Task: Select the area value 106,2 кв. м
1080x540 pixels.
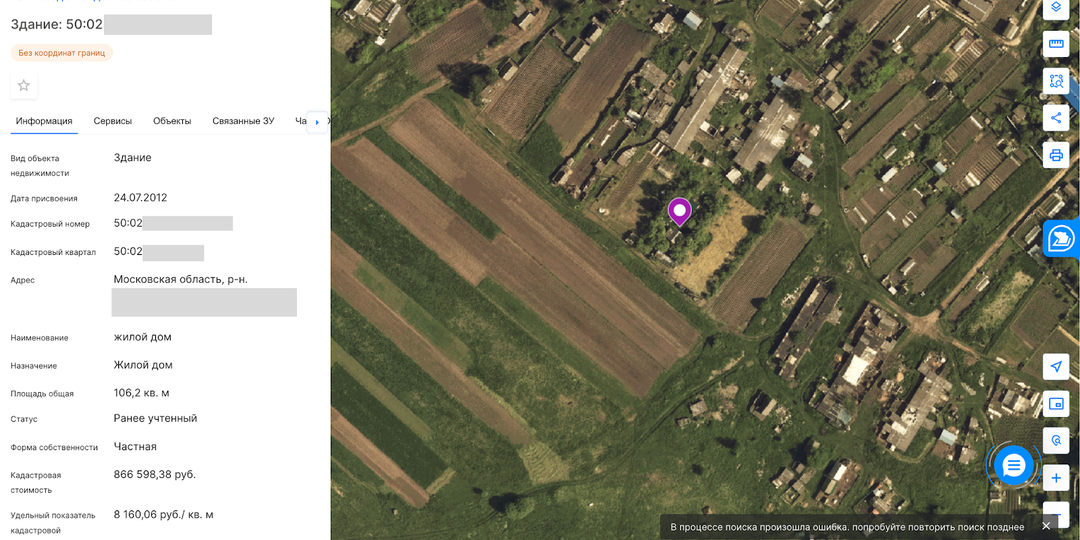Action: pos(141,393)
